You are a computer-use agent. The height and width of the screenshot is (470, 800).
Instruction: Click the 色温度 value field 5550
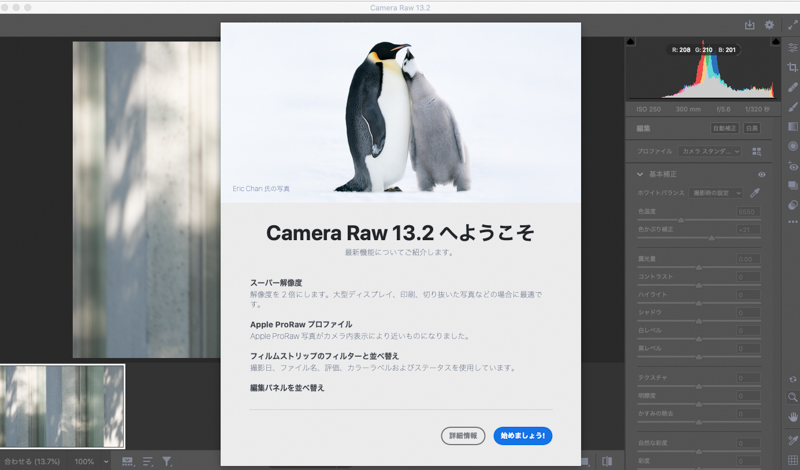click(x=748, y=211)
